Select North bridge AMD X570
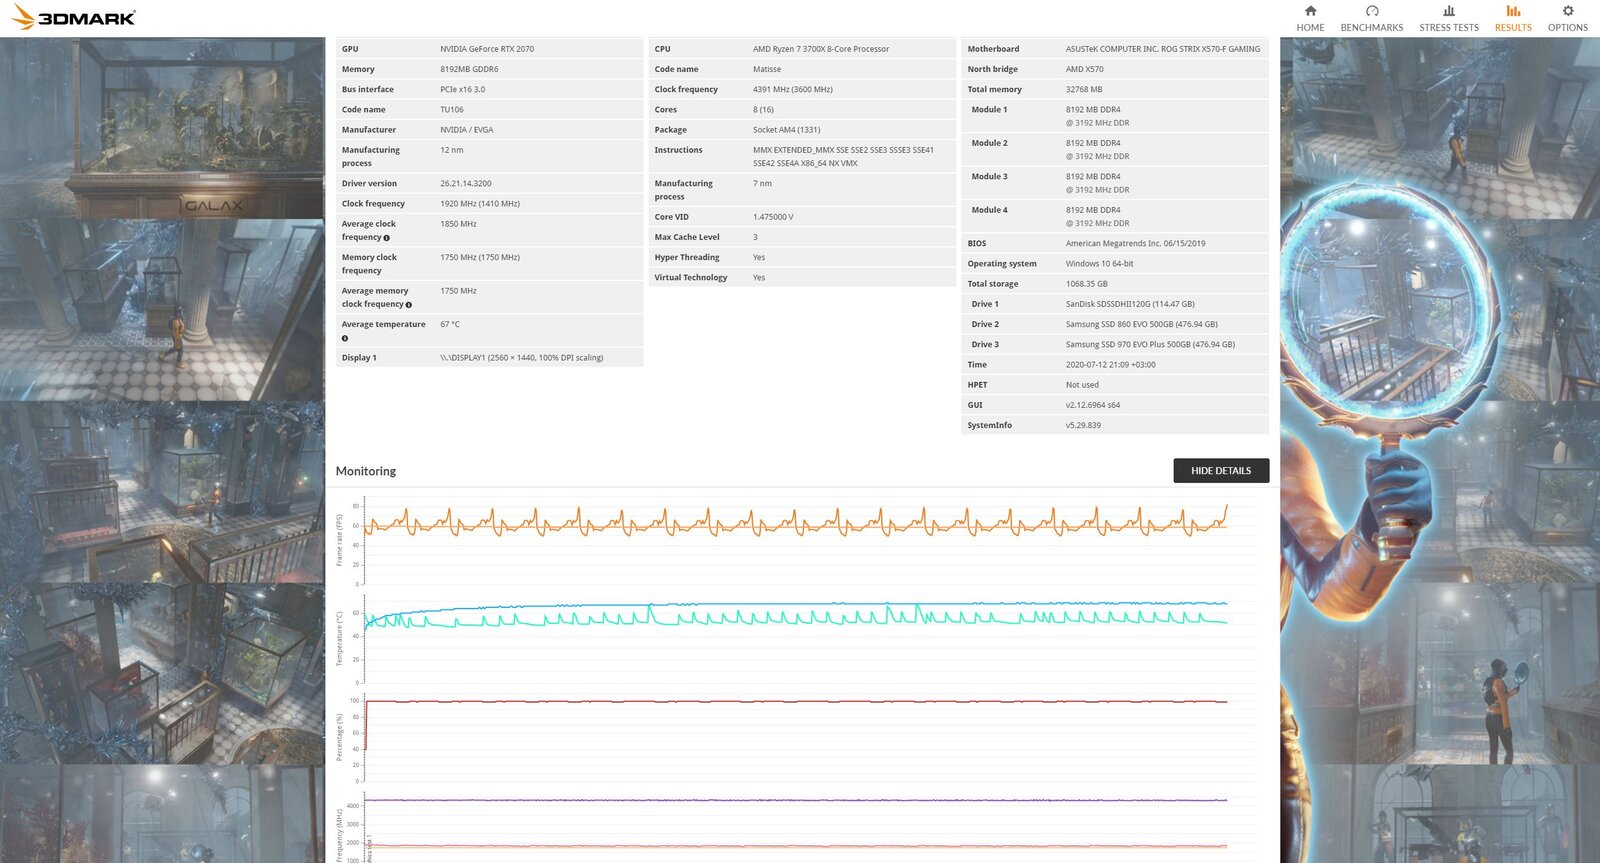1600x863 pixels. pos(1085,69)
